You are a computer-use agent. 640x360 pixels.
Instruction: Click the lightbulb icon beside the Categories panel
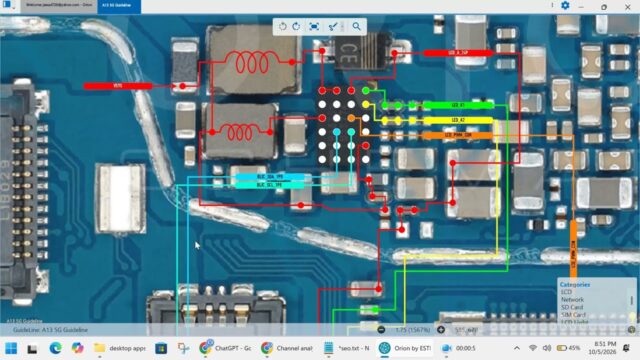(x=632, y=317)
